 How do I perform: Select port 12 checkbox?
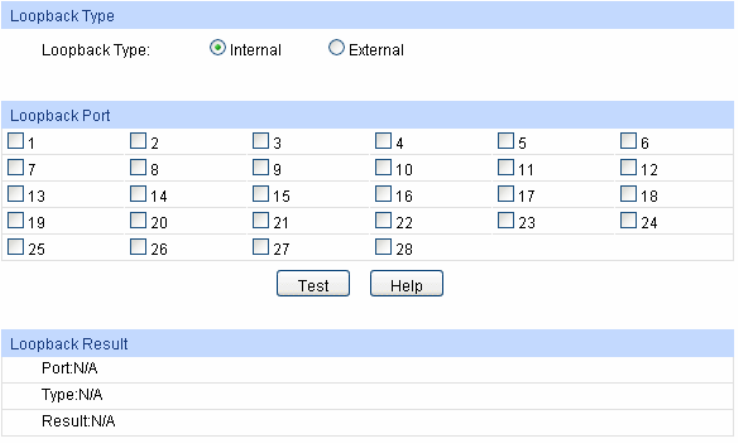pos(629,168)
